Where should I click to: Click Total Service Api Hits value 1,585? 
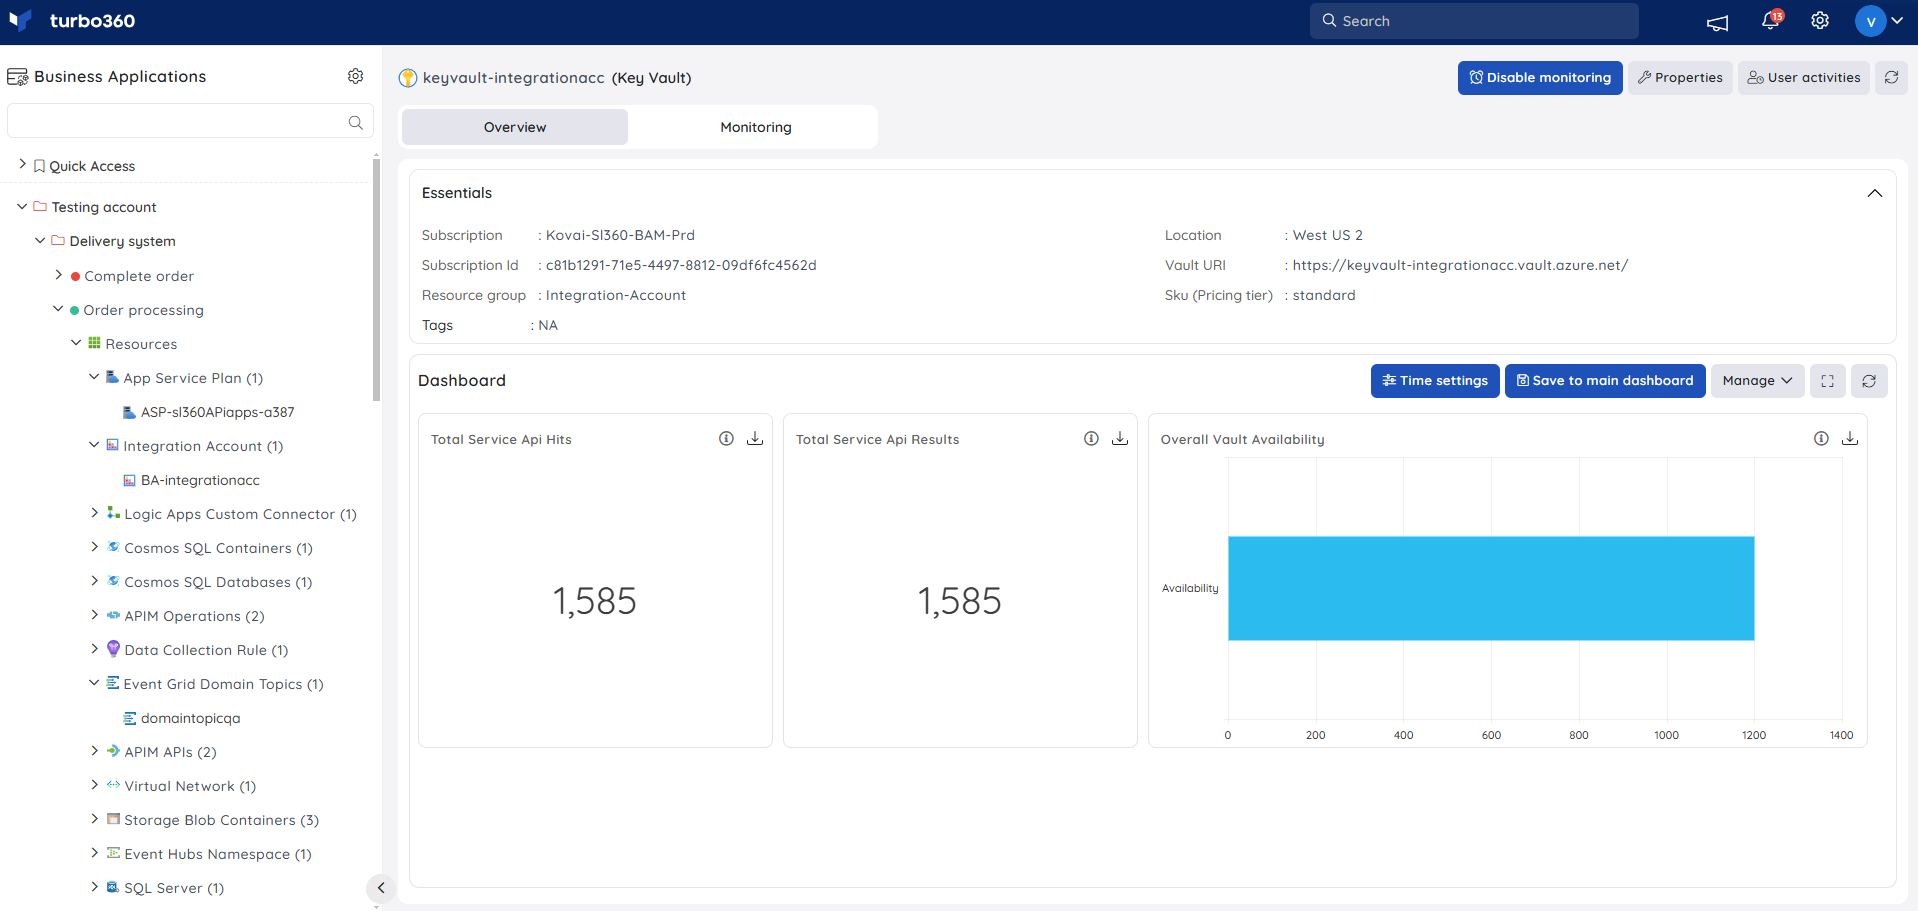(594, 601)
